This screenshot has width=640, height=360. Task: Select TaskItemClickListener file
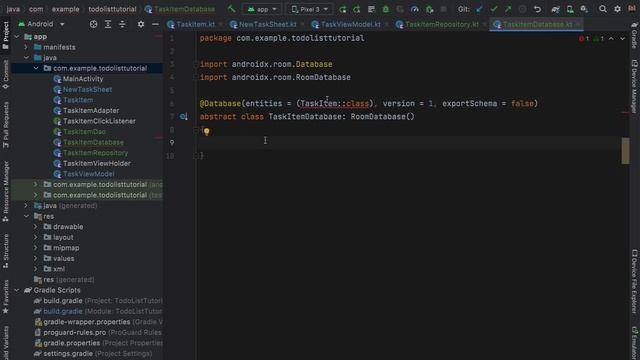point(99,121)
